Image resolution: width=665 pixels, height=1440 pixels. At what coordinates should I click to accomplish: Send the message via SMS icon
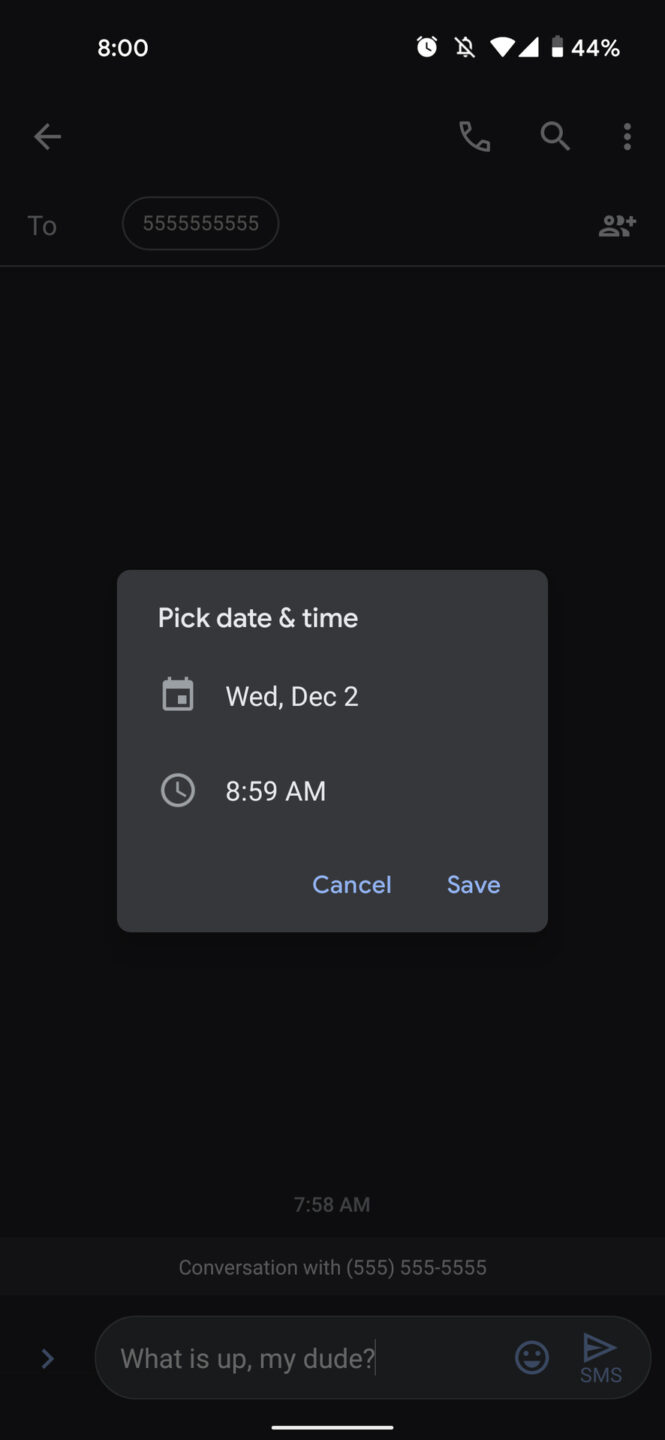[599, 1357]
